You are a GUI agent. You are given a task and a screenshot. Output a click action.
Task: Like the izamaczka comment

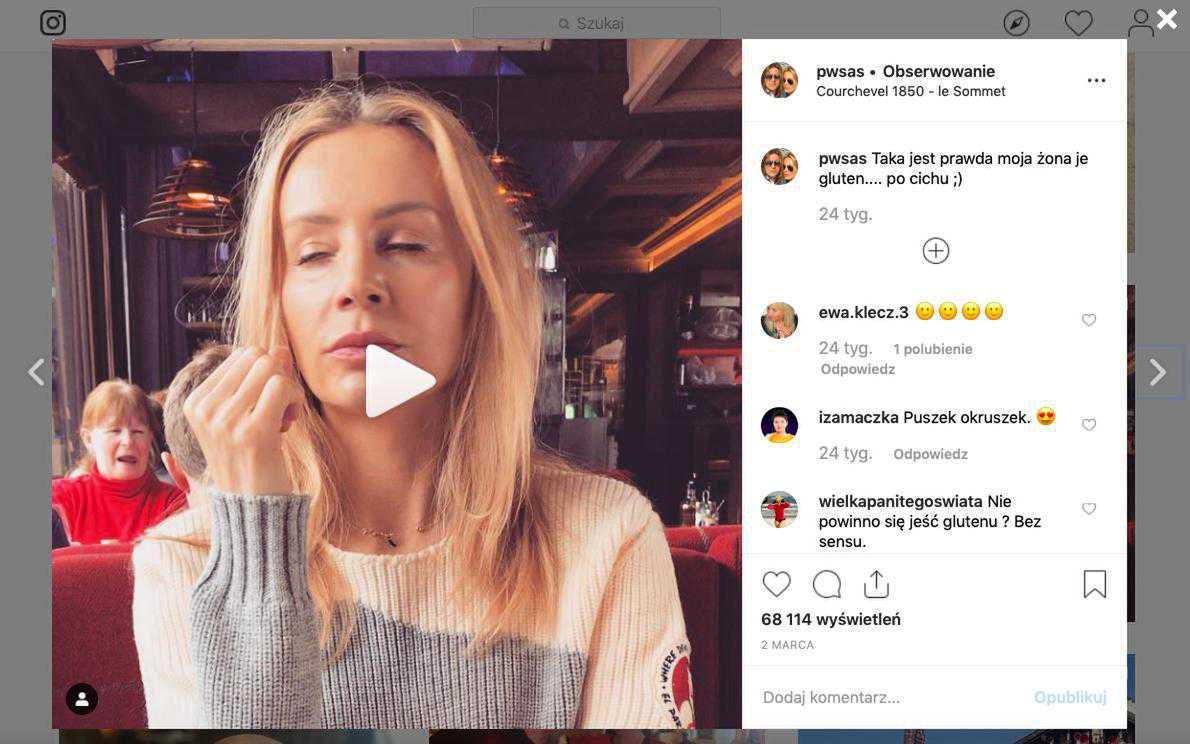coord(1089,425)
